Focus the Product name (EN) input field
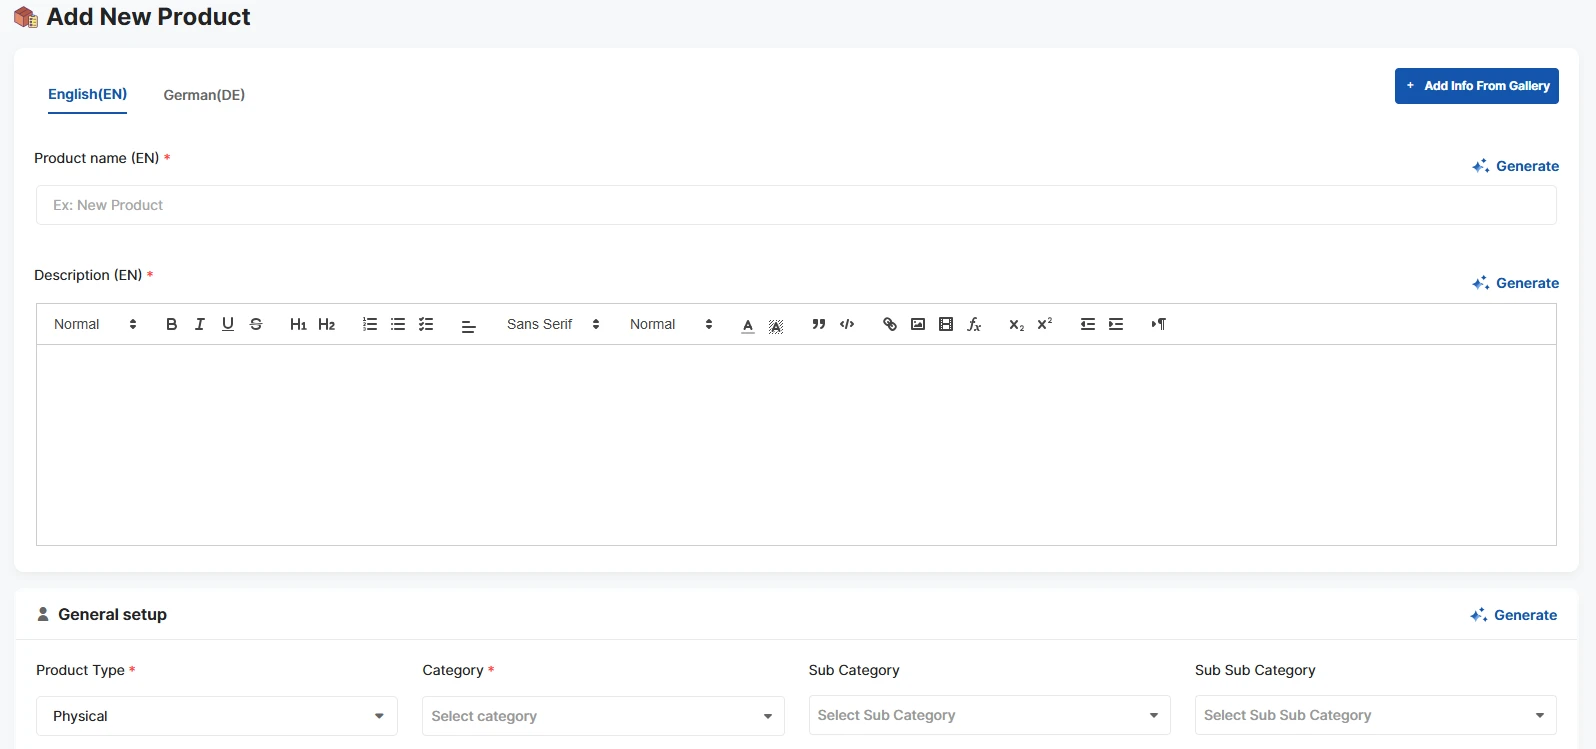1596x749 pixels. [796, 205]
